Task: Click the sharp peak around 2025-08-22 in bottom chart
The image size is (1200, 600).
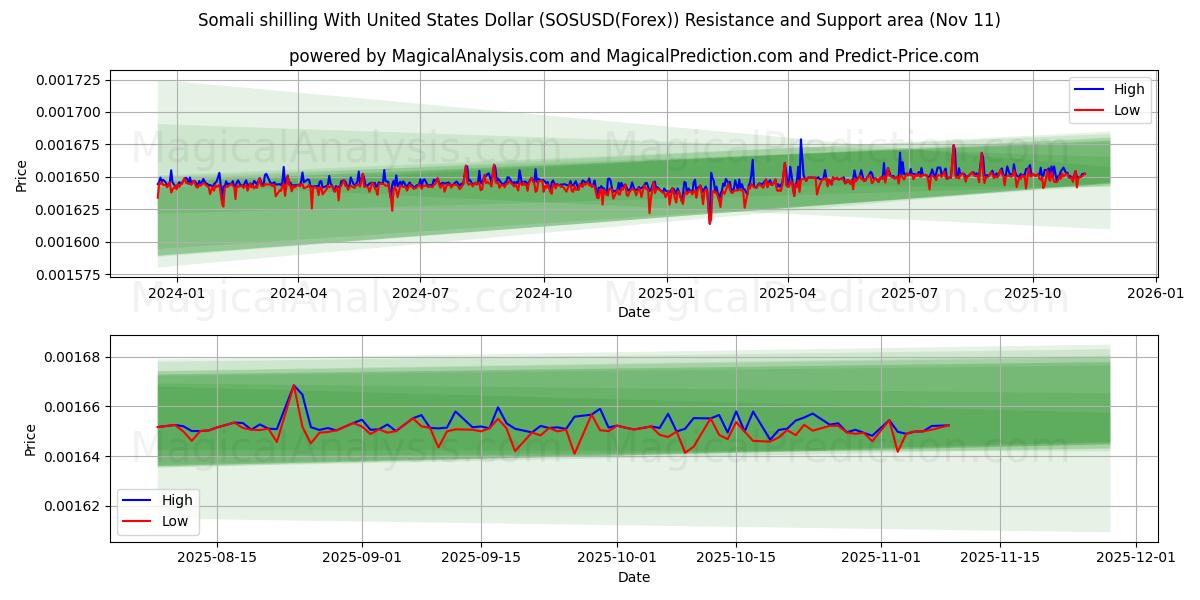Action: coord(296,385)
